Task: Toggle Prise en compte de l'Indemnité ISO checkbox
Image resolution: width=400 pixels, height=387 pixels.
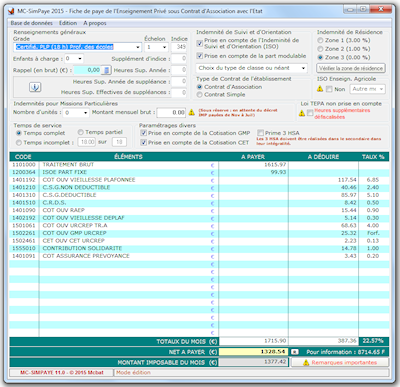Action: [x=200, y=43]
